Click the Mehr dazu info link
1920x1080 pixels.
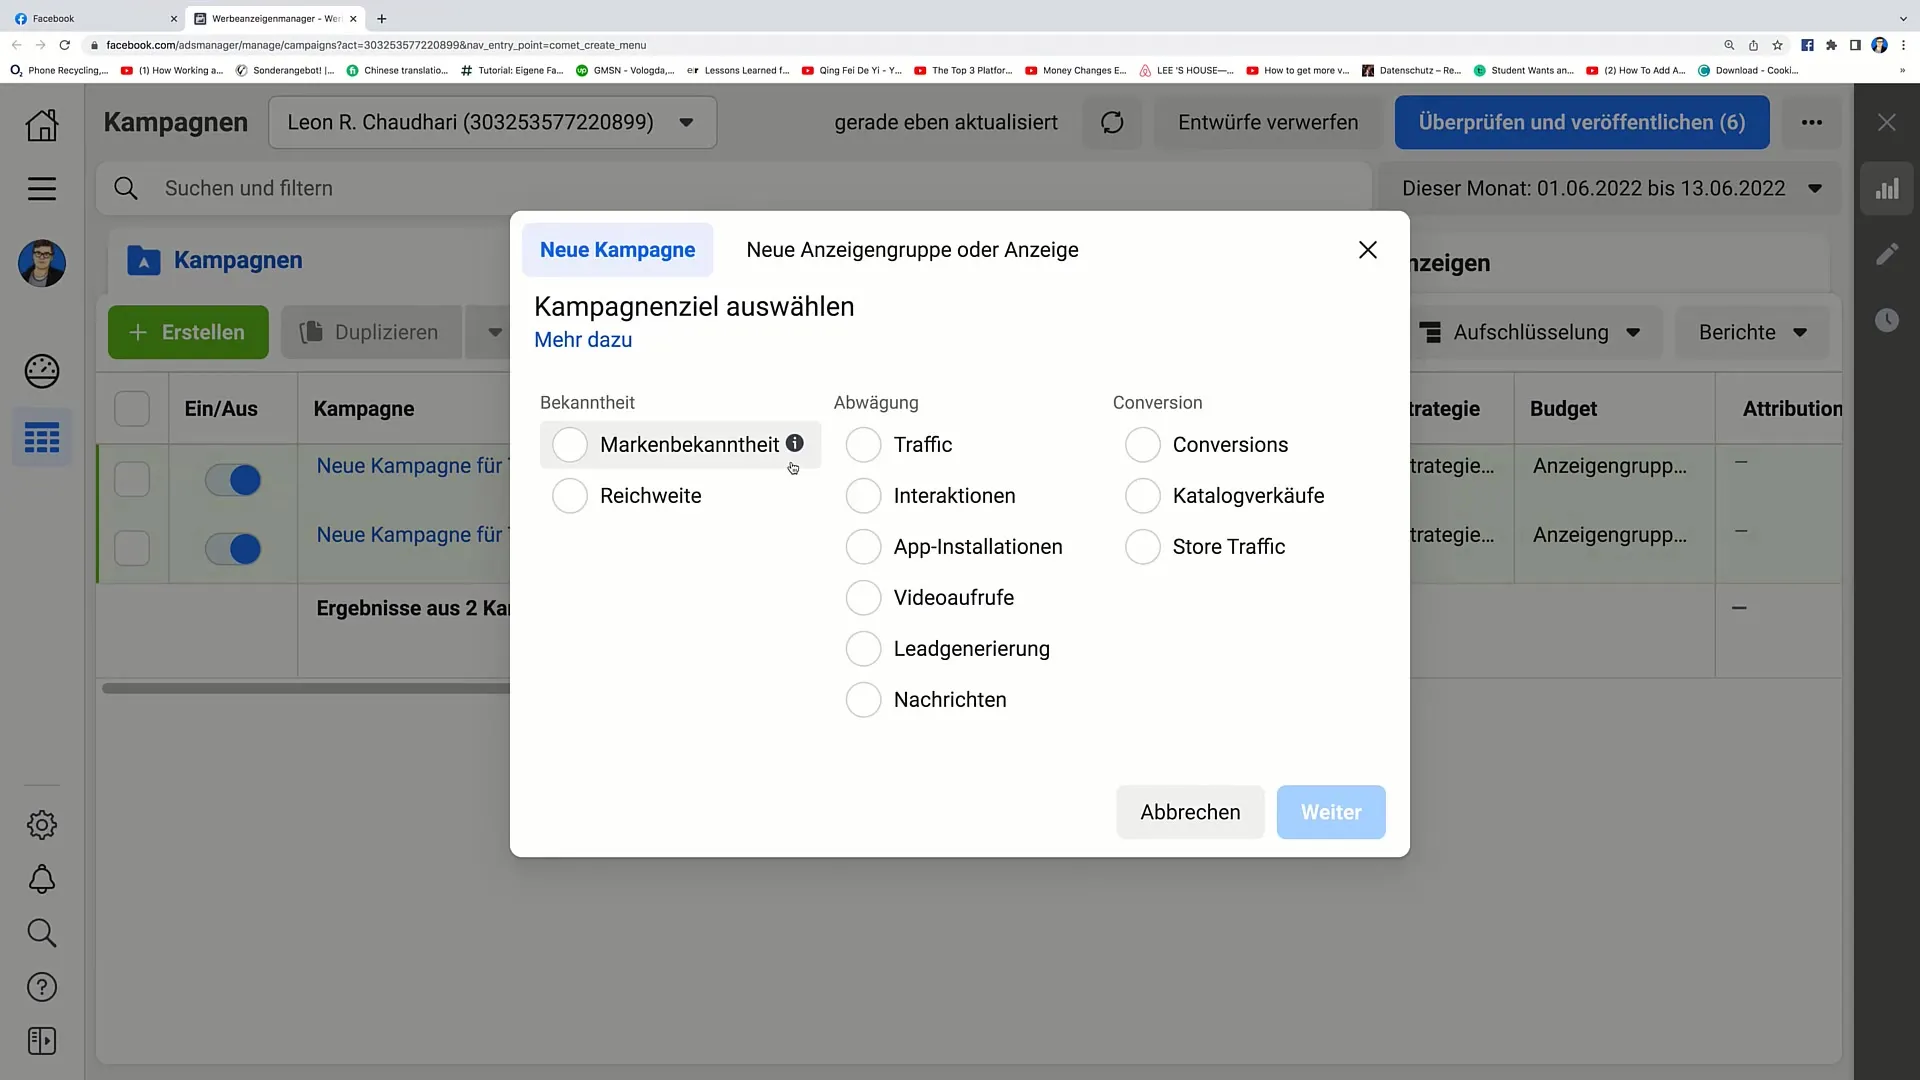(x=583, y=339)
